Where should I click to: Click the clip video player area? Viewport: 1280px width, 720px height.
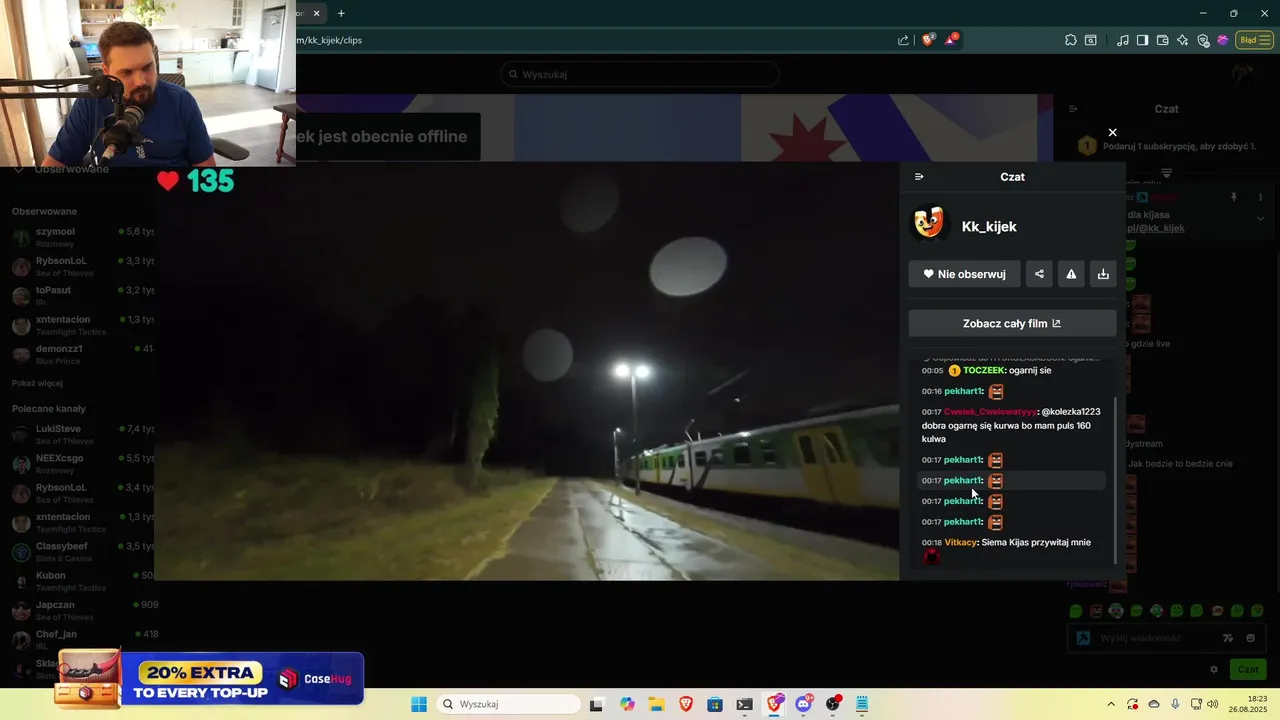[527, 371]
